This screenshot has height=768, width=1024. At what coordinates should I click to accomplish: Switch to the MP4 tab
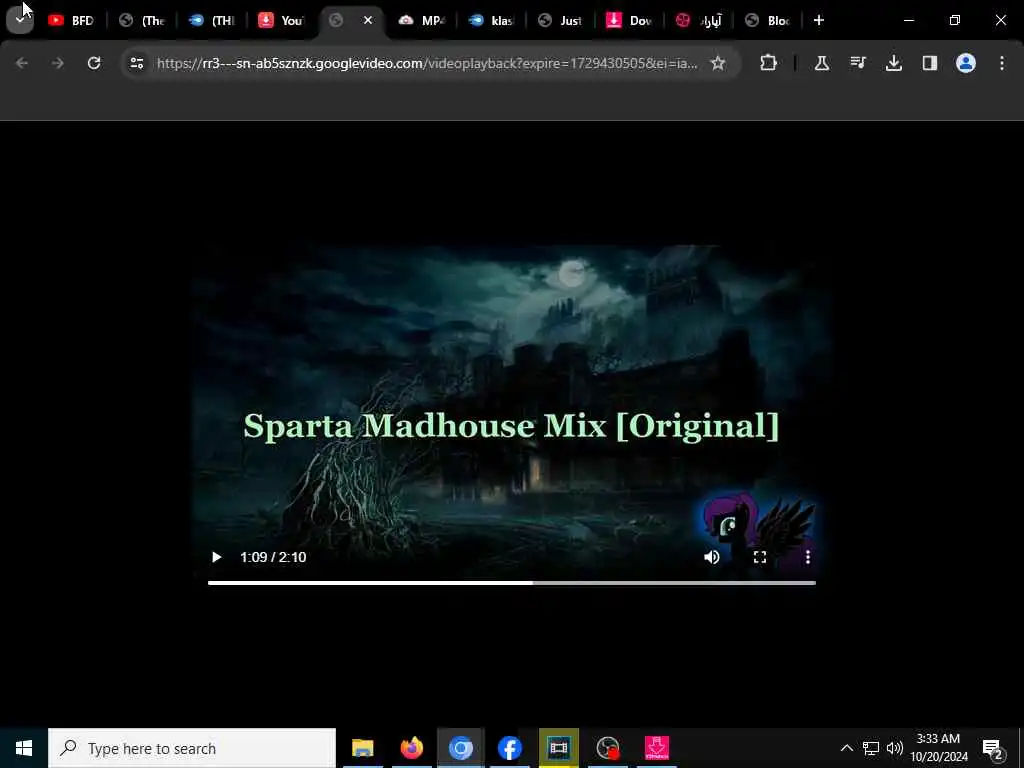[422, 20]
